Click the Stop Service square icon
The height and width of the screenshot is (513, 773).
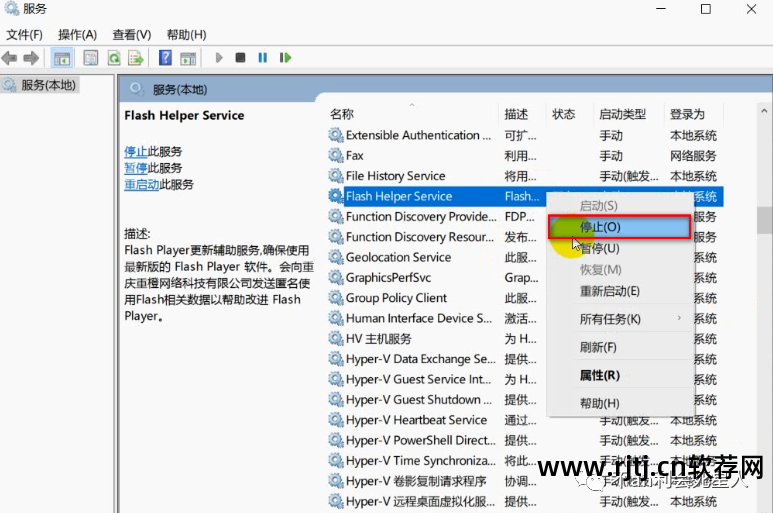click(240, 58)
